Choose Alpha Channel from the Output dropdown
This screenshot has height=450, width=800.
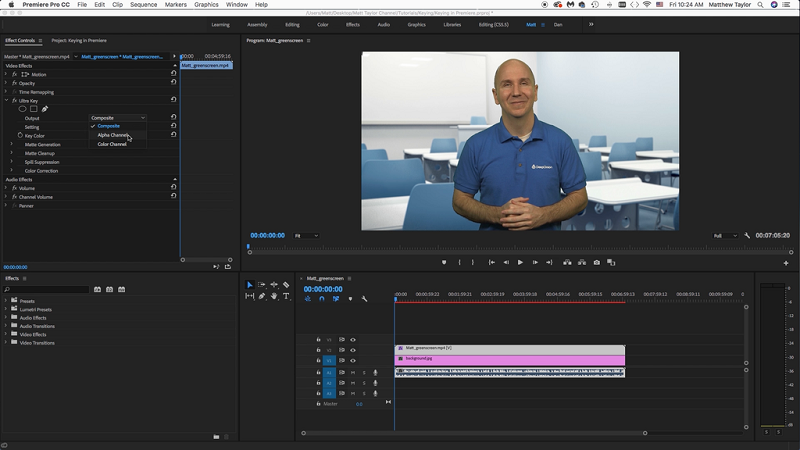pos(113,135)
